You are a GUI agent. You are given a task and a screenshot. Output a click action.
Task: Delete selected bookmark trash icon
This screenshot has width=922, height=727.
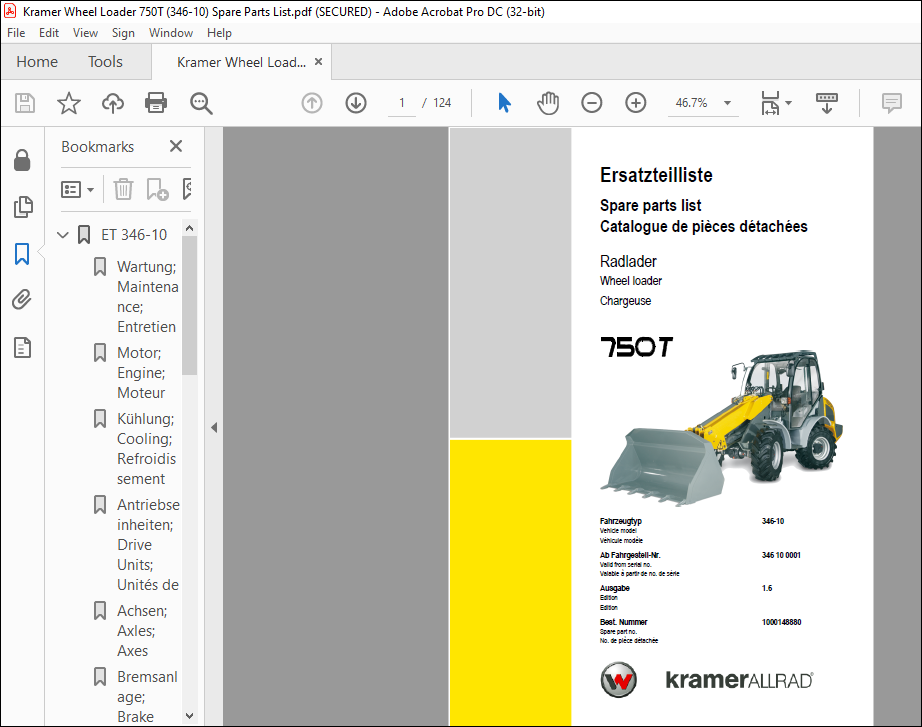(123, 189)
